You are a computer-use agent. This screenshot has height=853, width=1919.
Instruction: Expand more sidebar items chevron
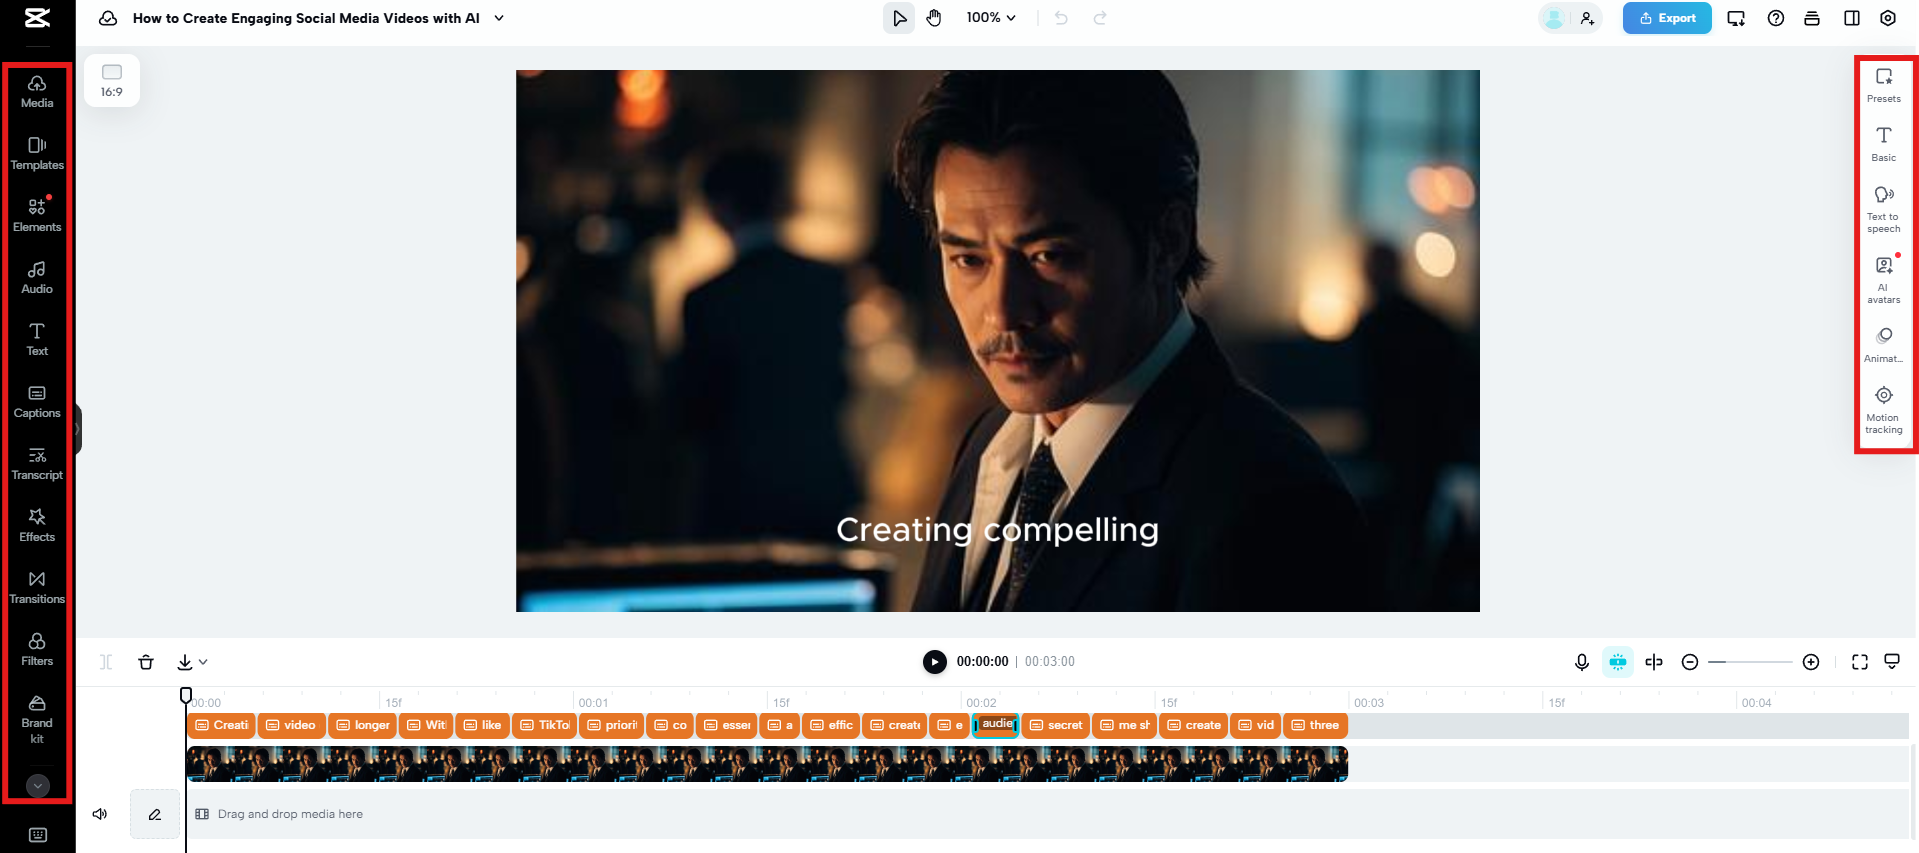point(37,786)
